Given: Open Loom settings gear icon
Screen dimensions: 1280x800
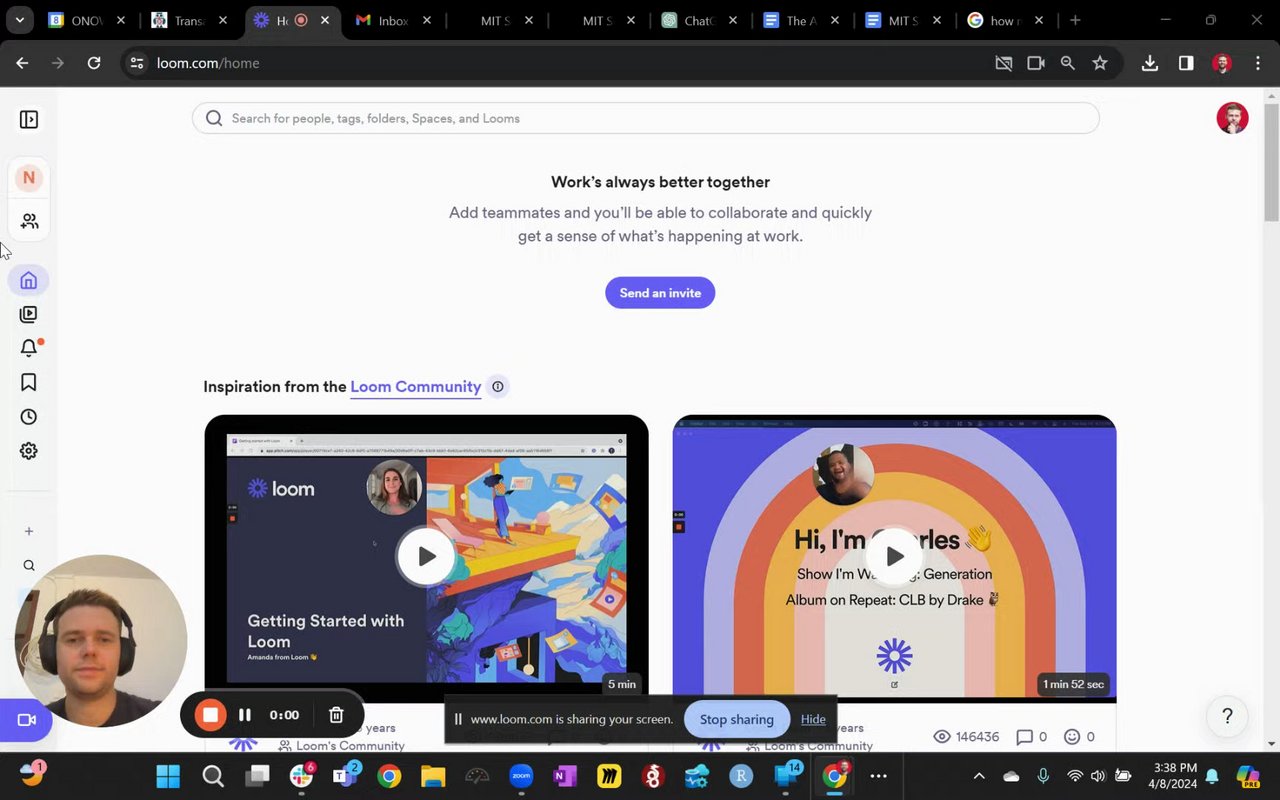Looking at the screenshot, I should click(28, 451).
